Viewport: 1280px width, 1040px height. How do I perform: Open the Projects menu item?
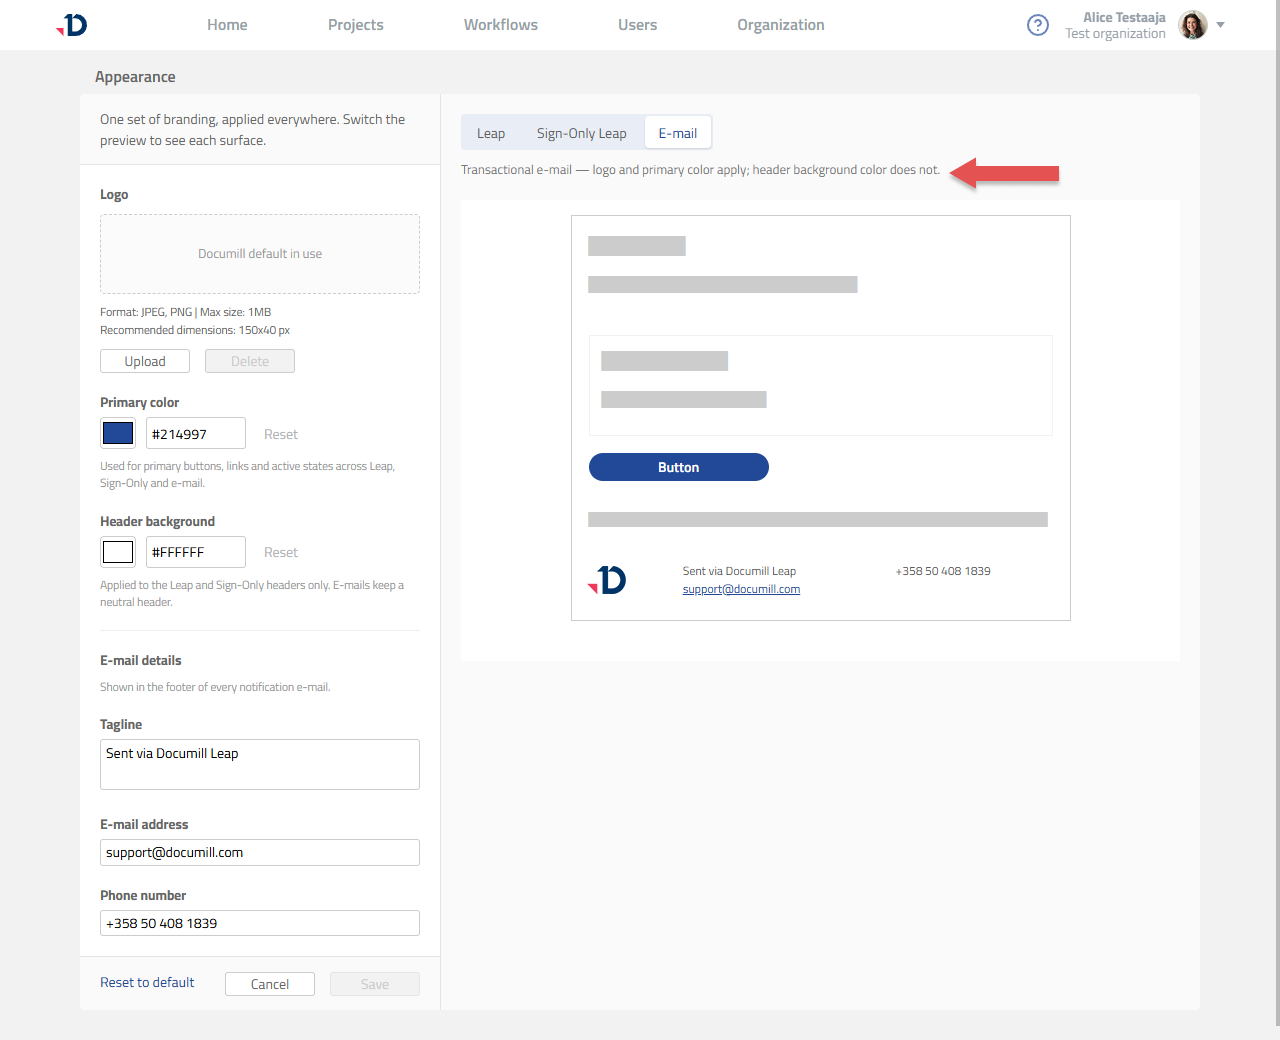(355, 25)
